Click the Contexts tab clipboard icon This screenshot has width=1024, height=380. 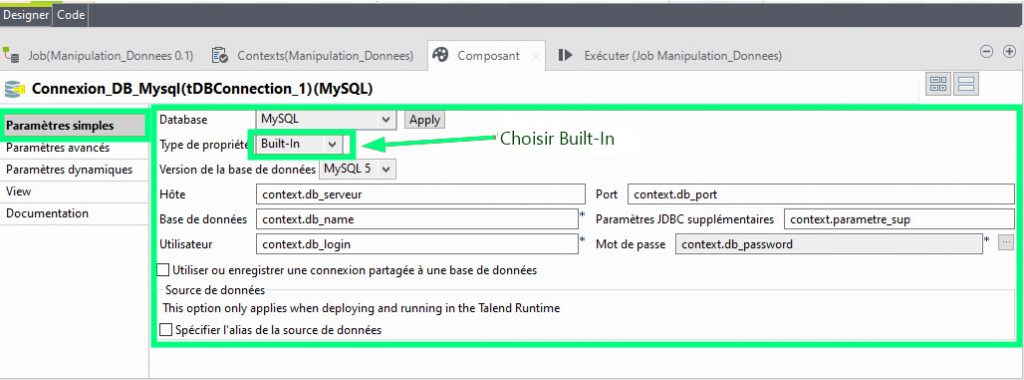click(220, 55)
